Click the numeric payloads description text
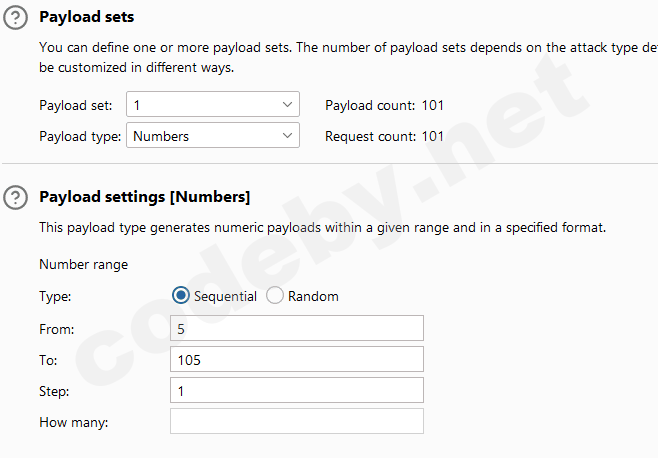 (x=322, y=228)
